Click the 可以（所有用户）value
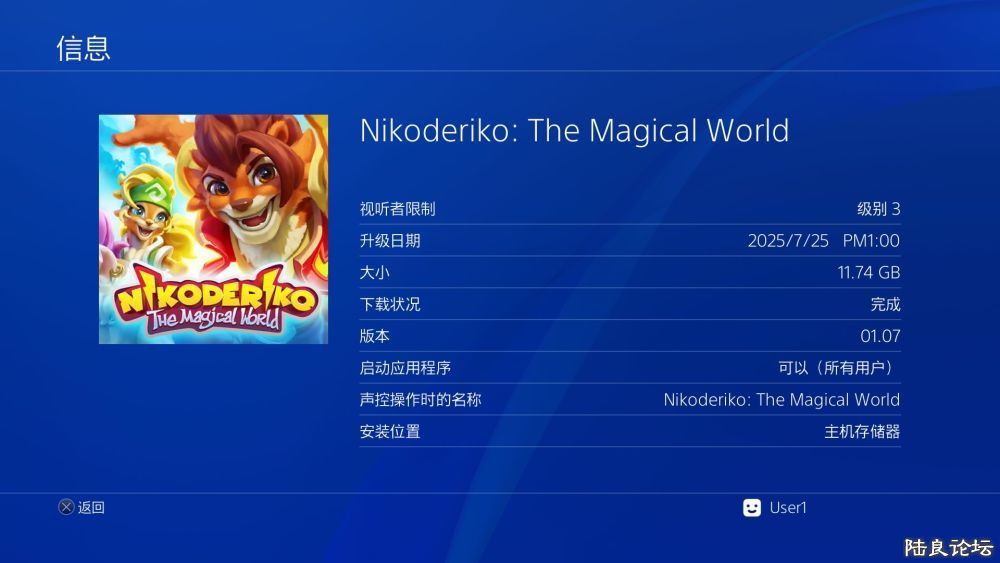1000x563 pixels. (839, 369)
